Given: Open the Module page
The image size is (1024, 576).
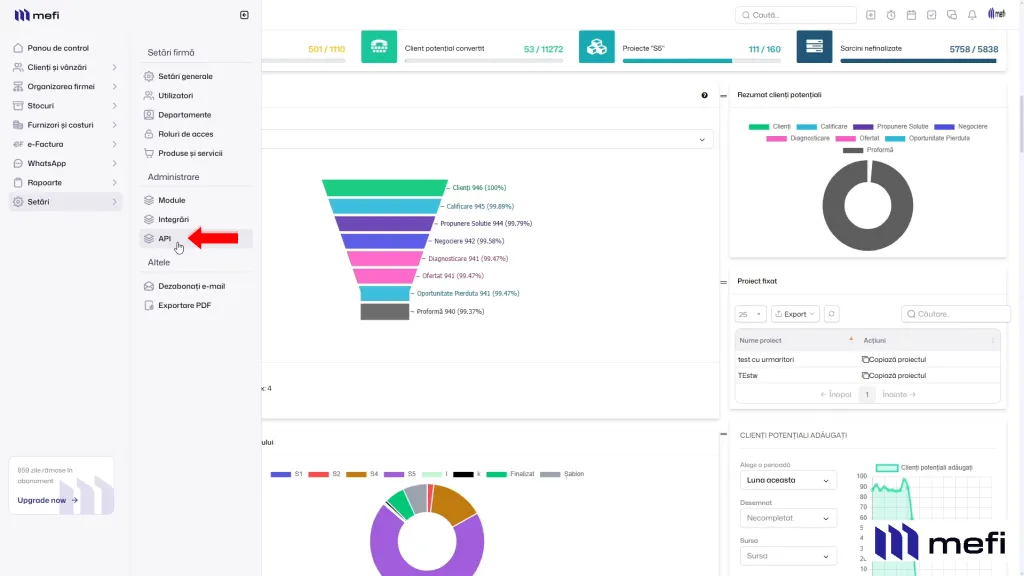Looking at the screenshot, I should [171, 200].
